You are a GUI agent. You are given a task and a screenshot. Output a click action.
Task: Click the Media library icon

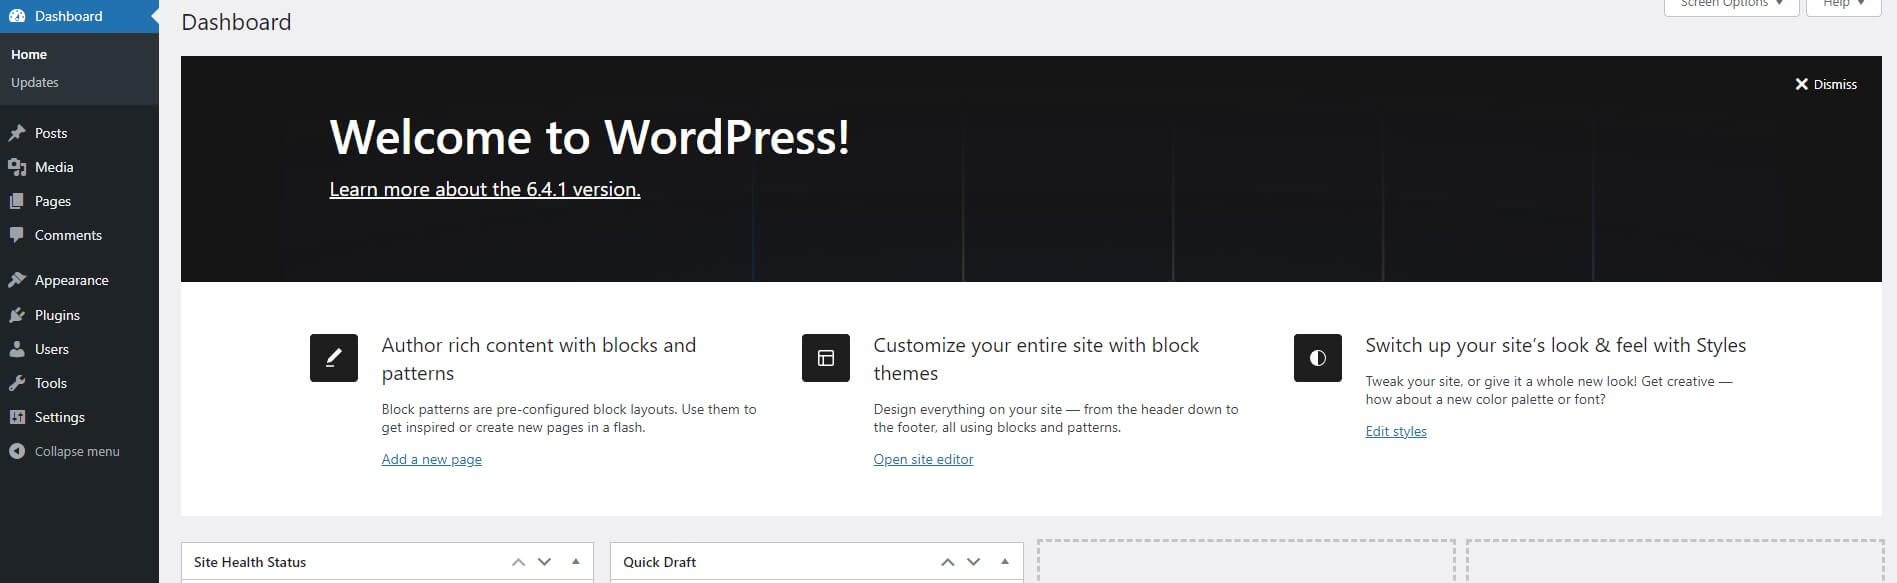17,167
